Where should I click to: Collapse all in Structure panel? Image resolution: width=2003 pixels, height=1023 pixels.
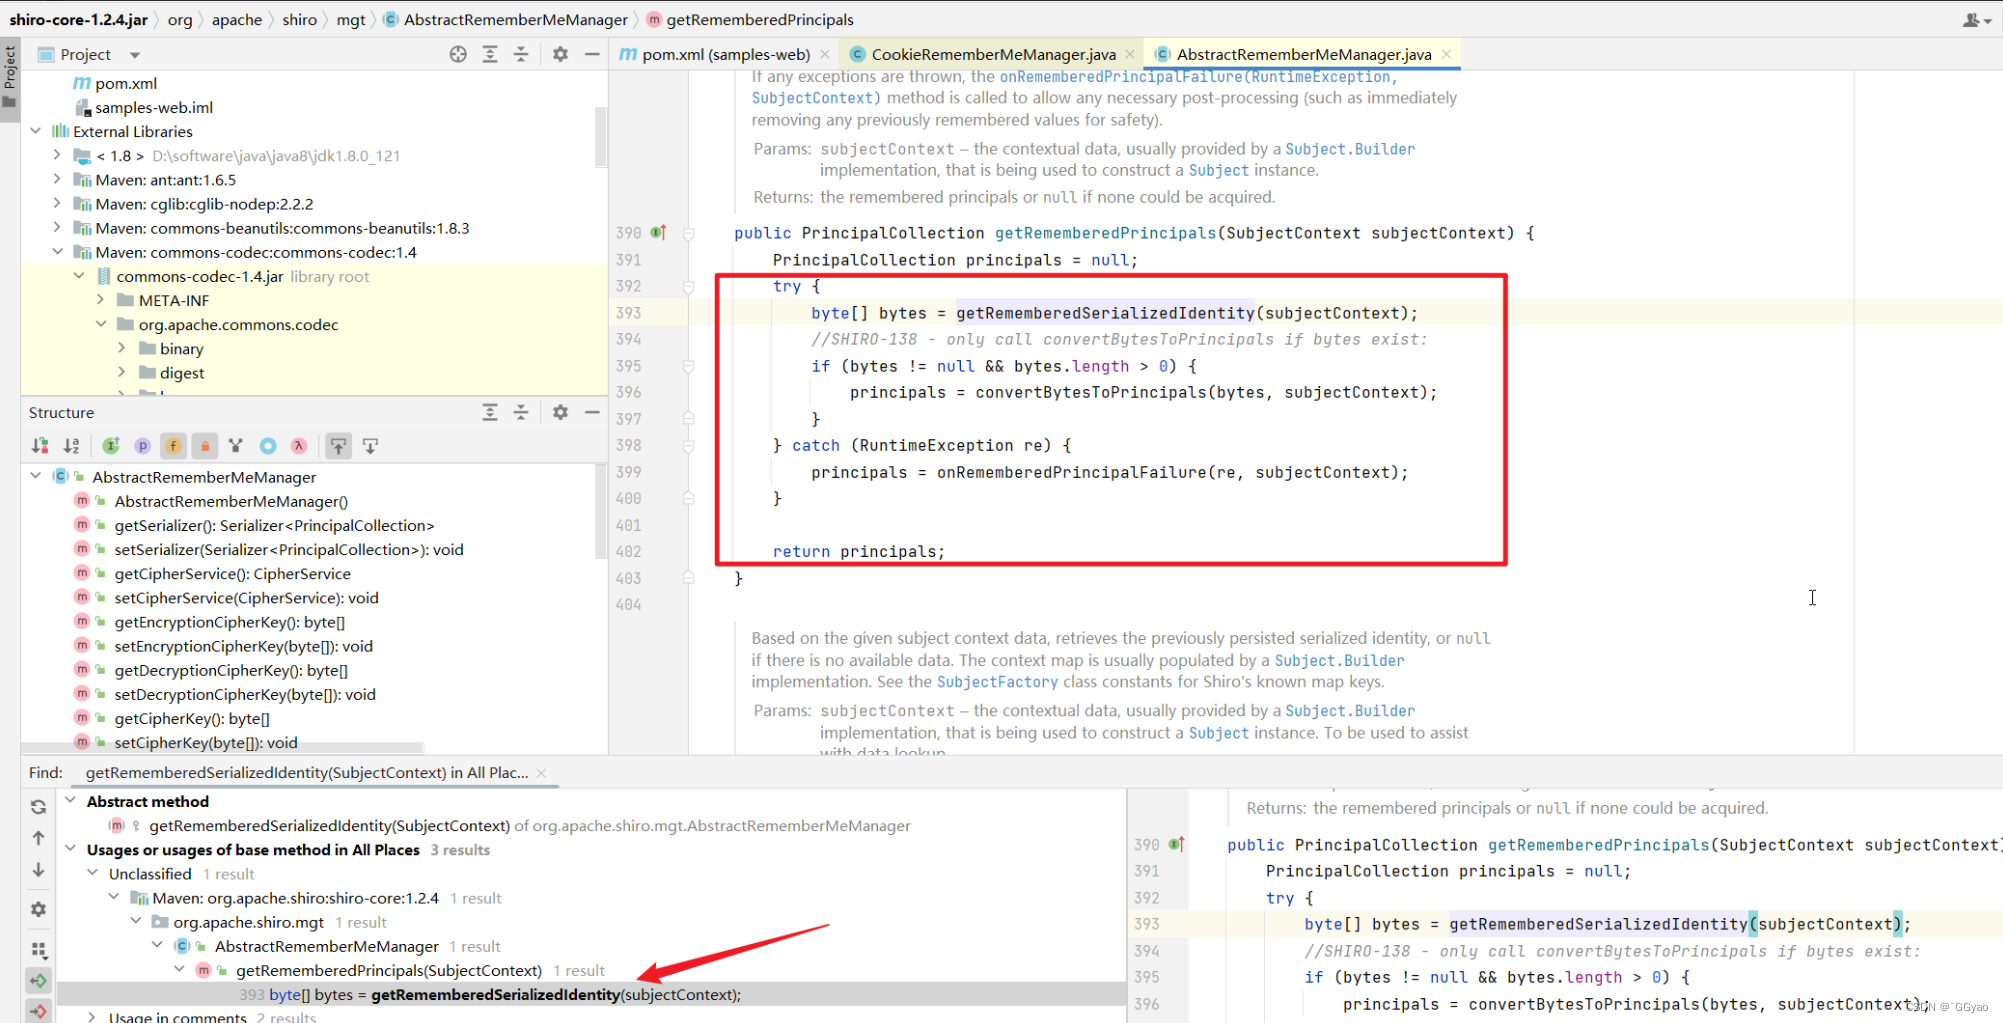click(x=521, y=412)
